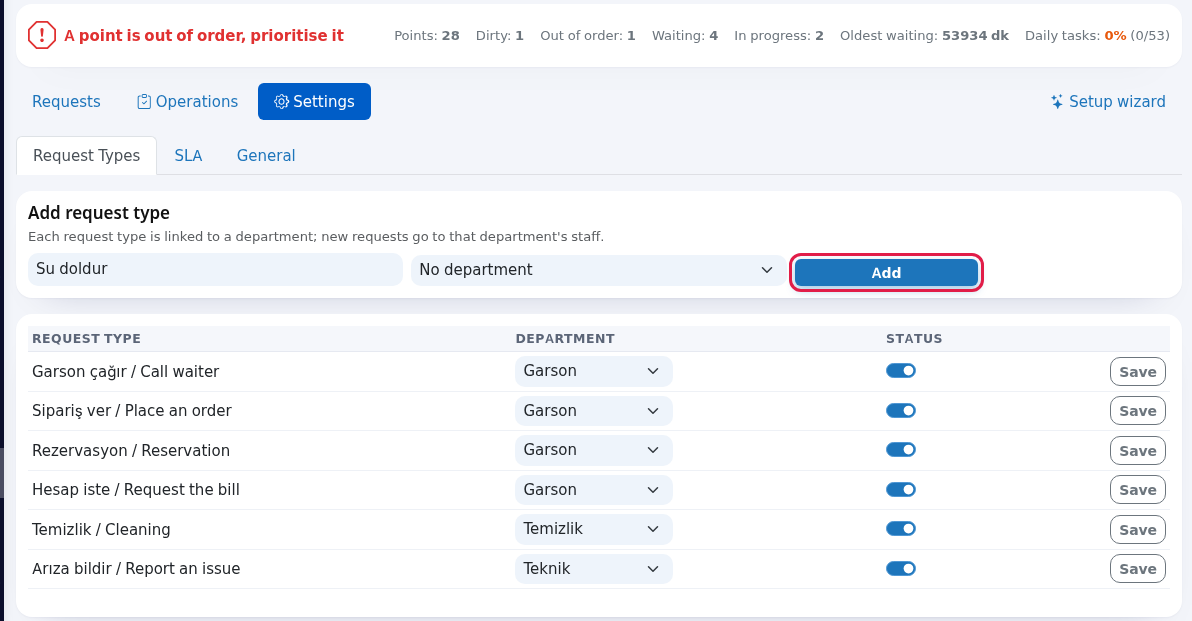
Task: Save the Arıza bildir / Report an issue row
Action: tap(1137, 569)
